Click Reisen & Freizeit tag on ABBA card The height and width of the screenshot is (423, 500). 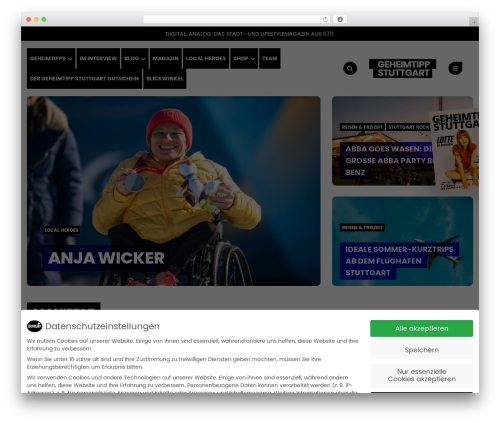pos(362,127)
